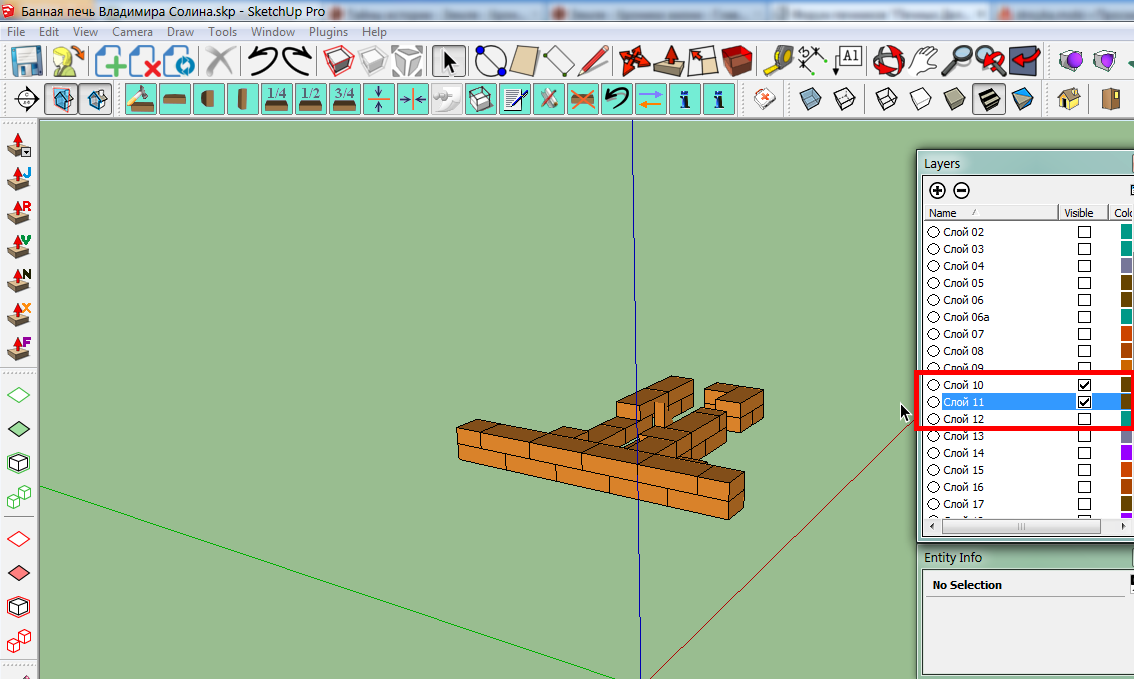
Task: Hide layer Слой 10 via checkbox
Action: (x=1084, y=385)
